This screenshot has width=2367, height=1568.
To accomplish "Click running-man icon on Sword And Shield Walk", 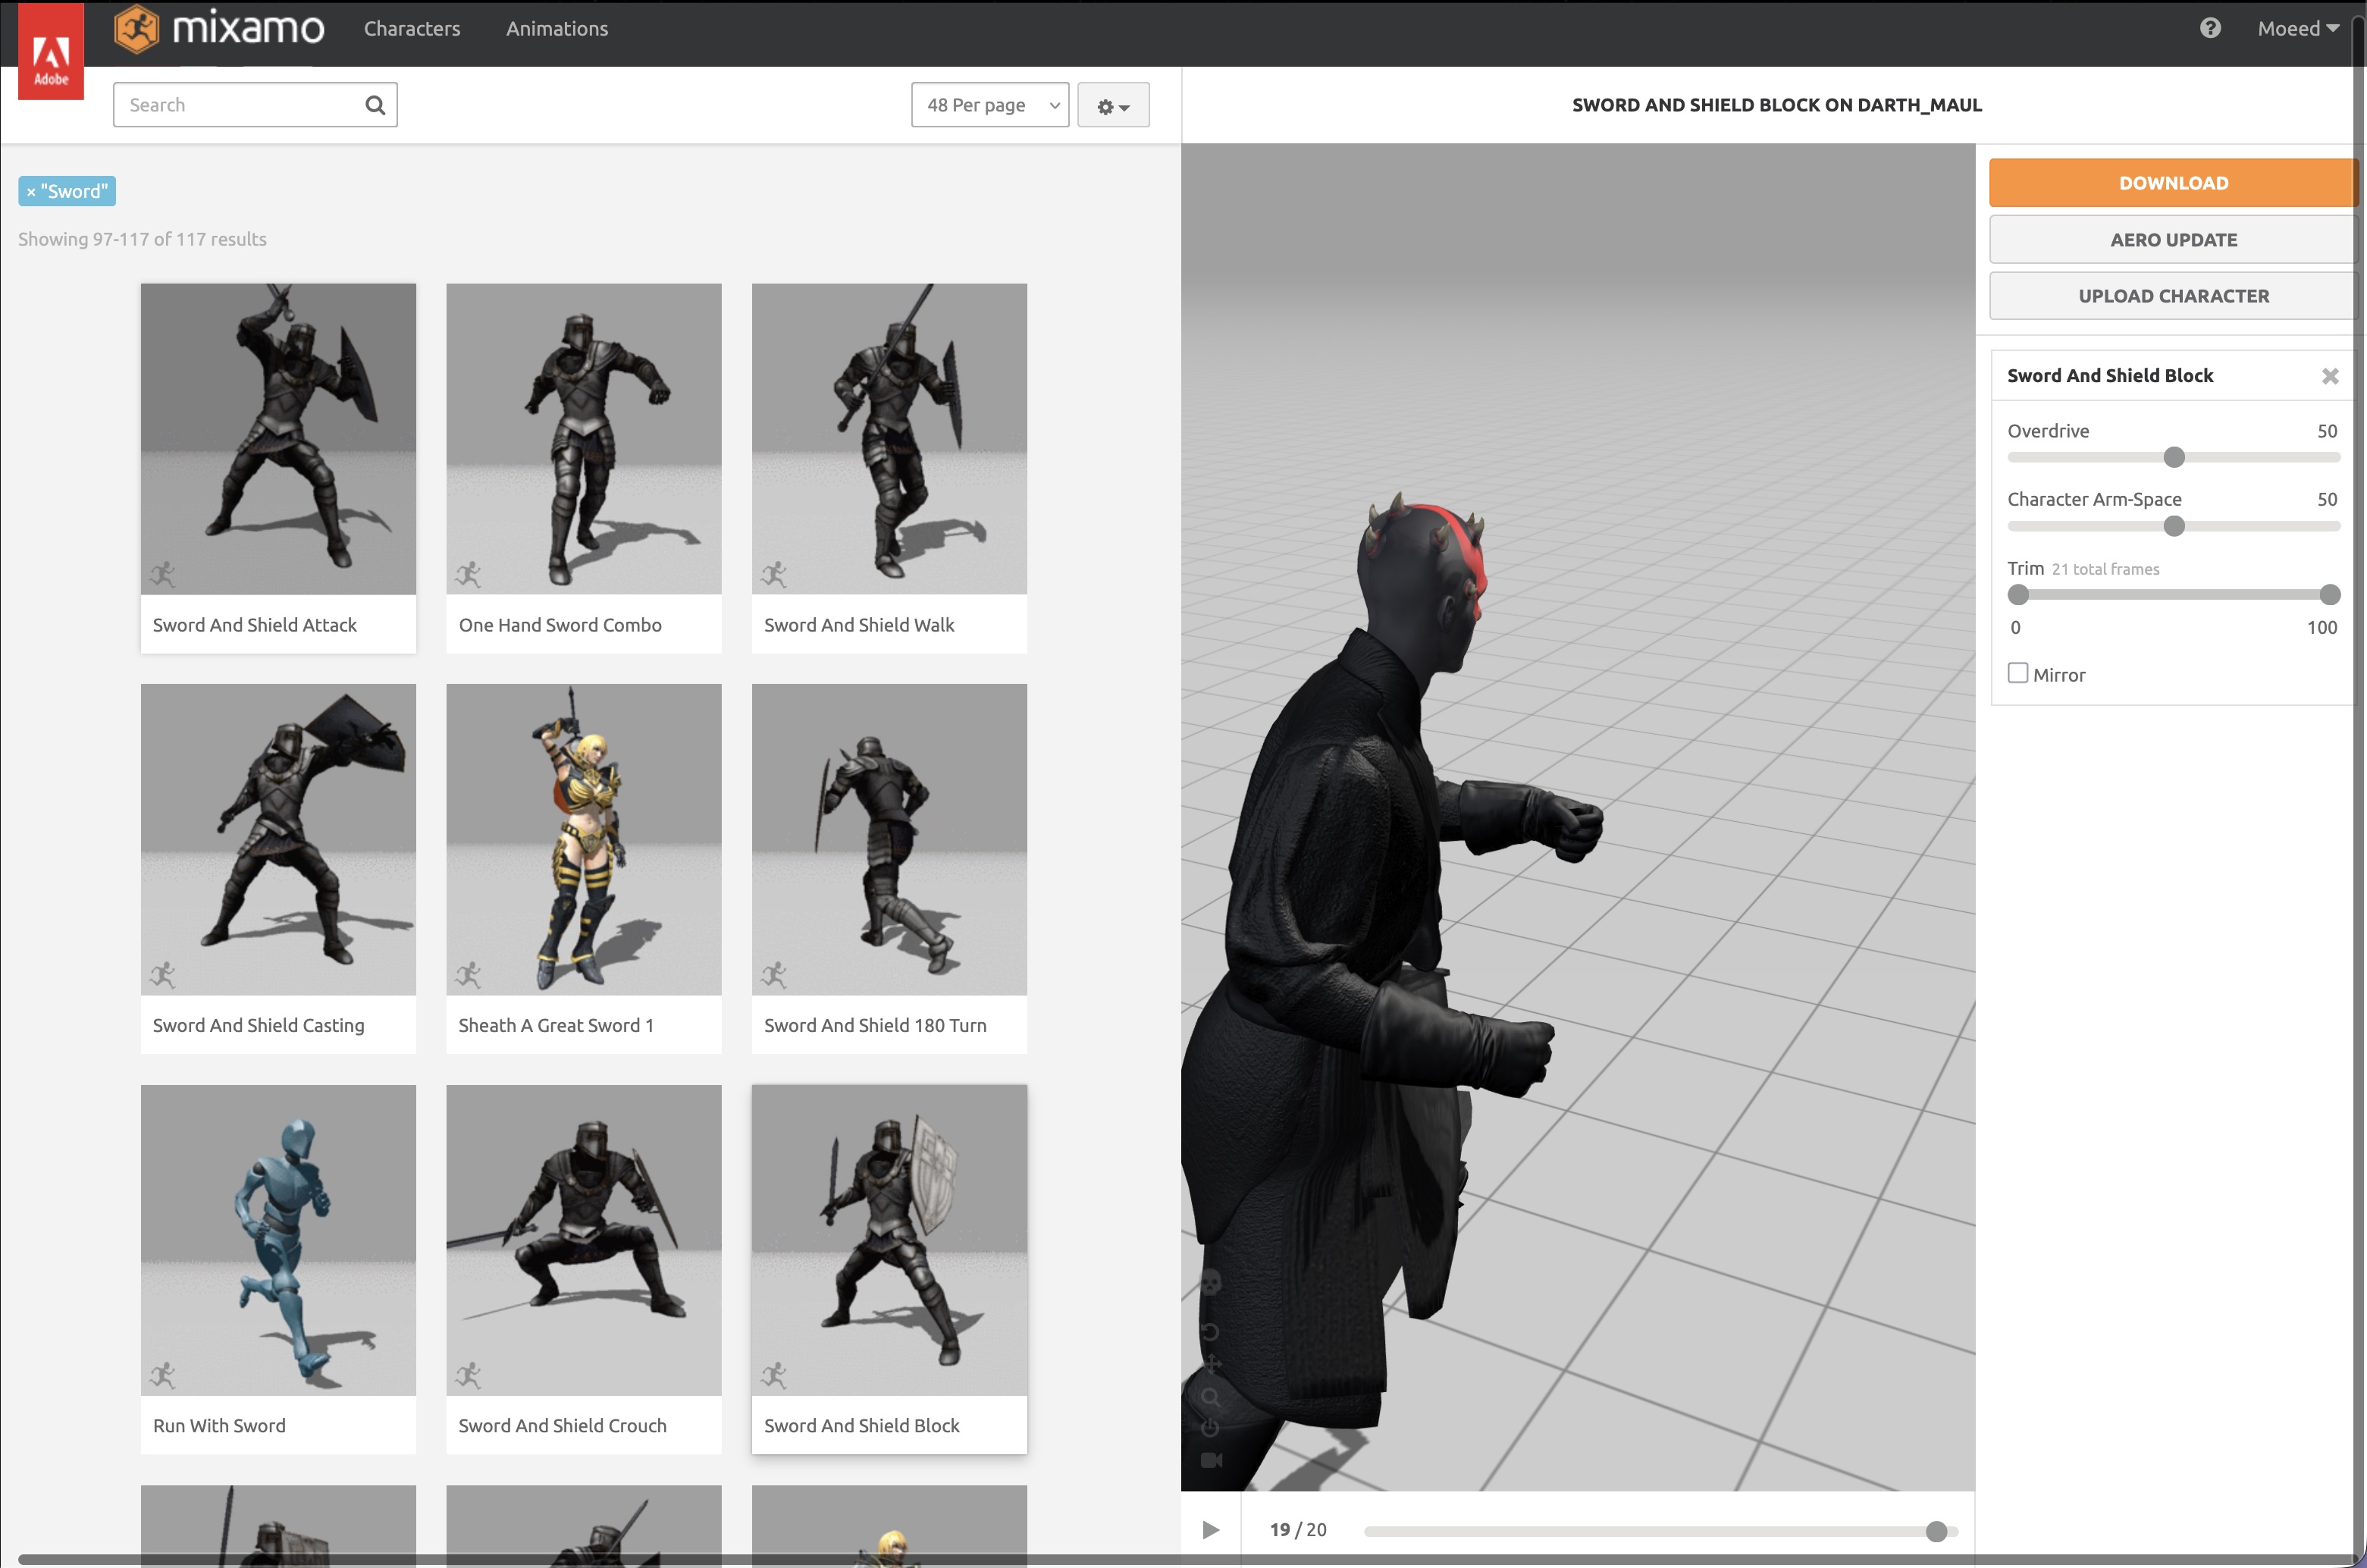I will 773,574.
